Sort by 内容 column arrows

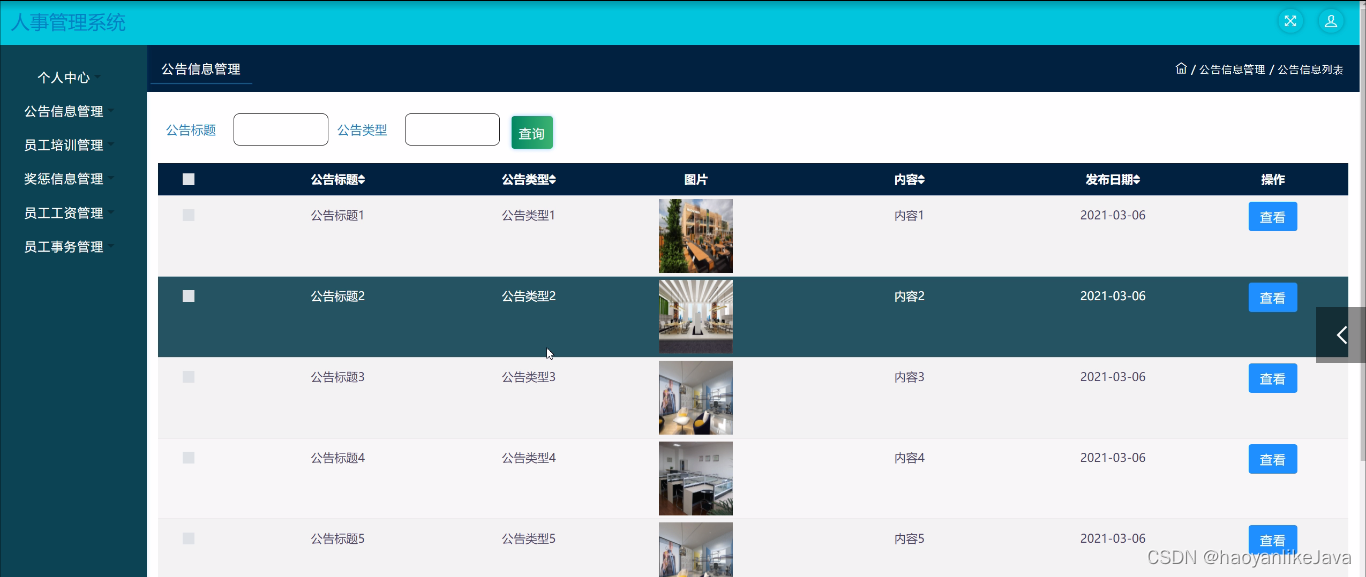tap(921, 180)
